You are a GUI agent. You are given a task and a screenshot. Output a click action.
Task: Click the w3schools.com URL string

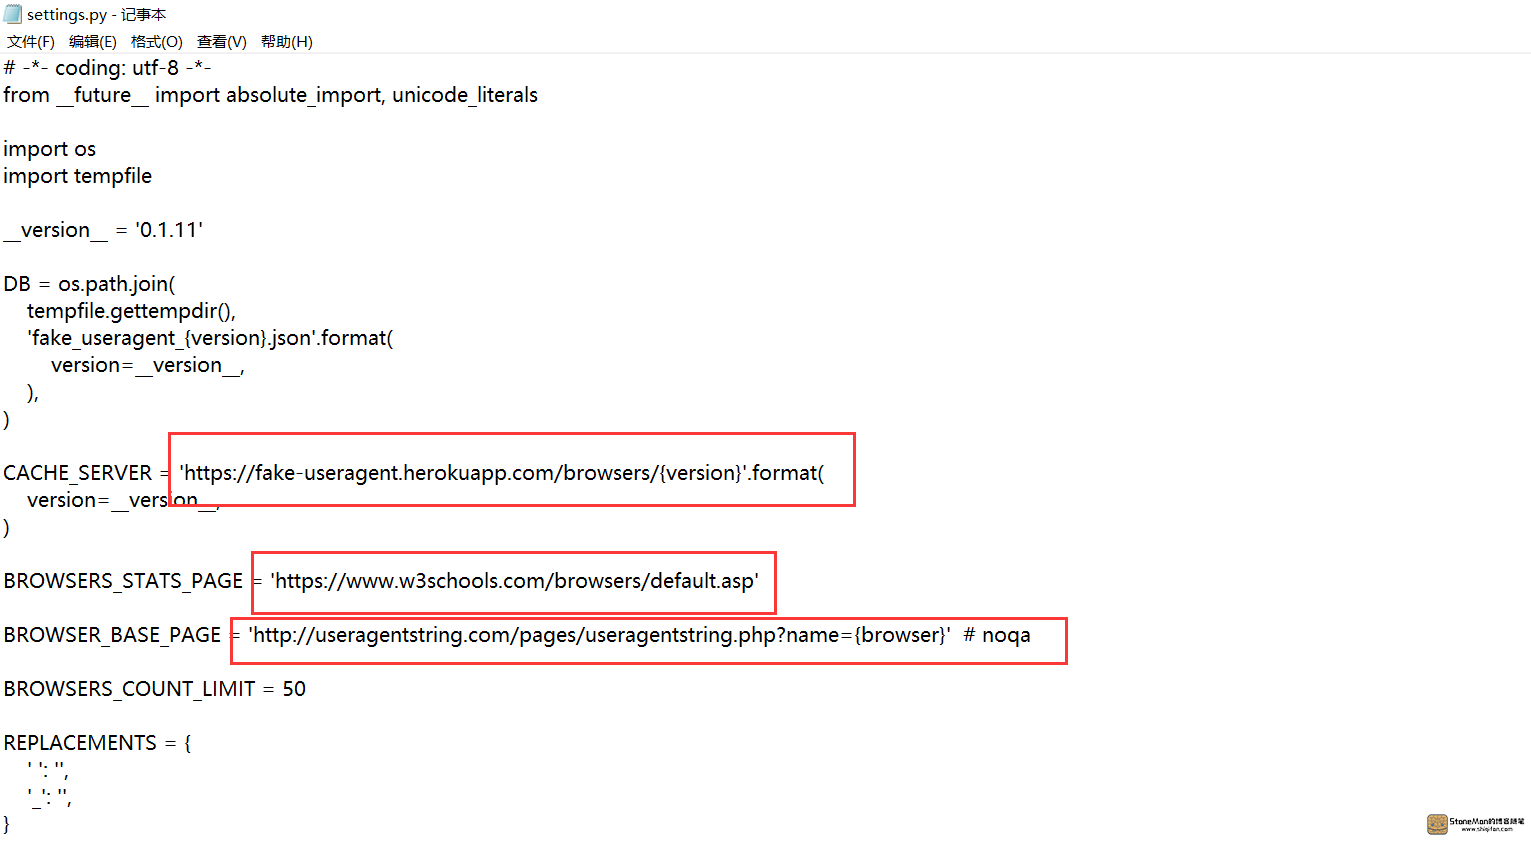point(514,581)
